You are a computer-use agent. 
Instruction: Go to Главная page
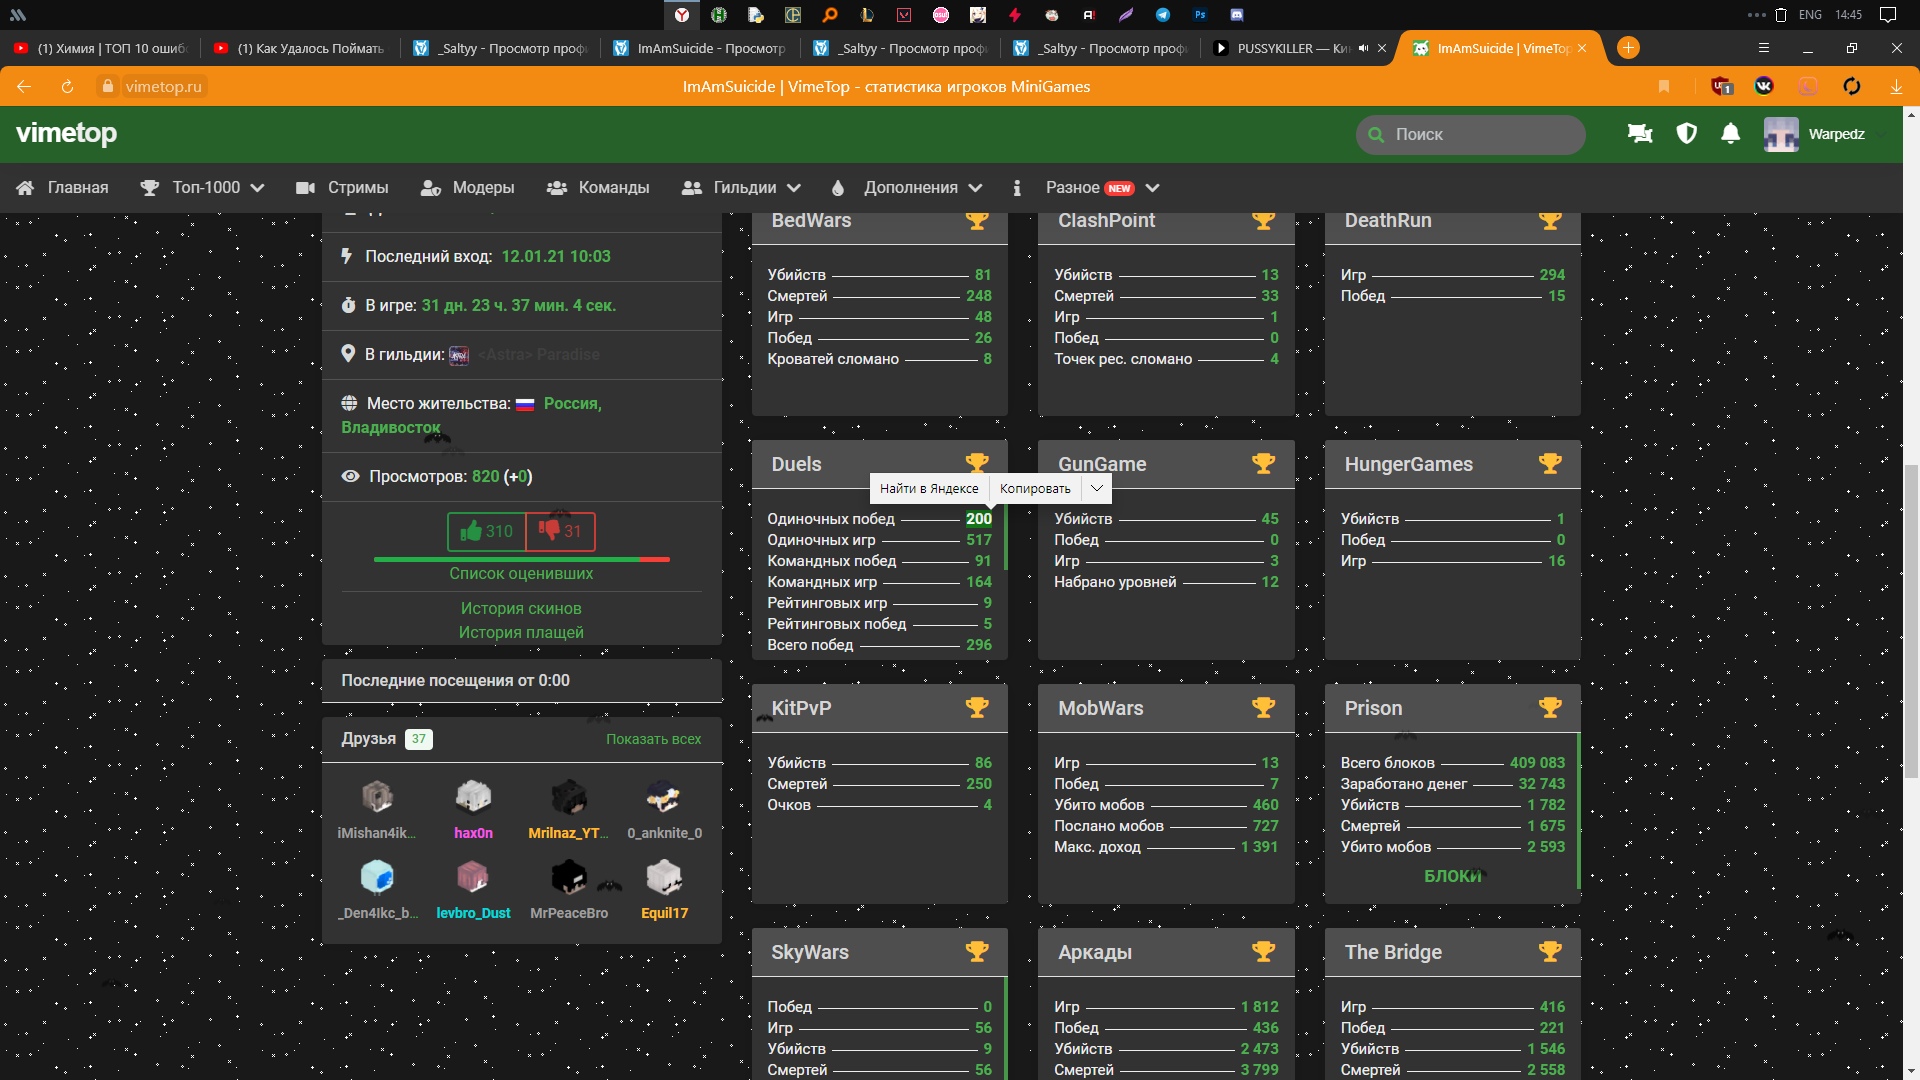pyautogui.click(x=62, y=188)
